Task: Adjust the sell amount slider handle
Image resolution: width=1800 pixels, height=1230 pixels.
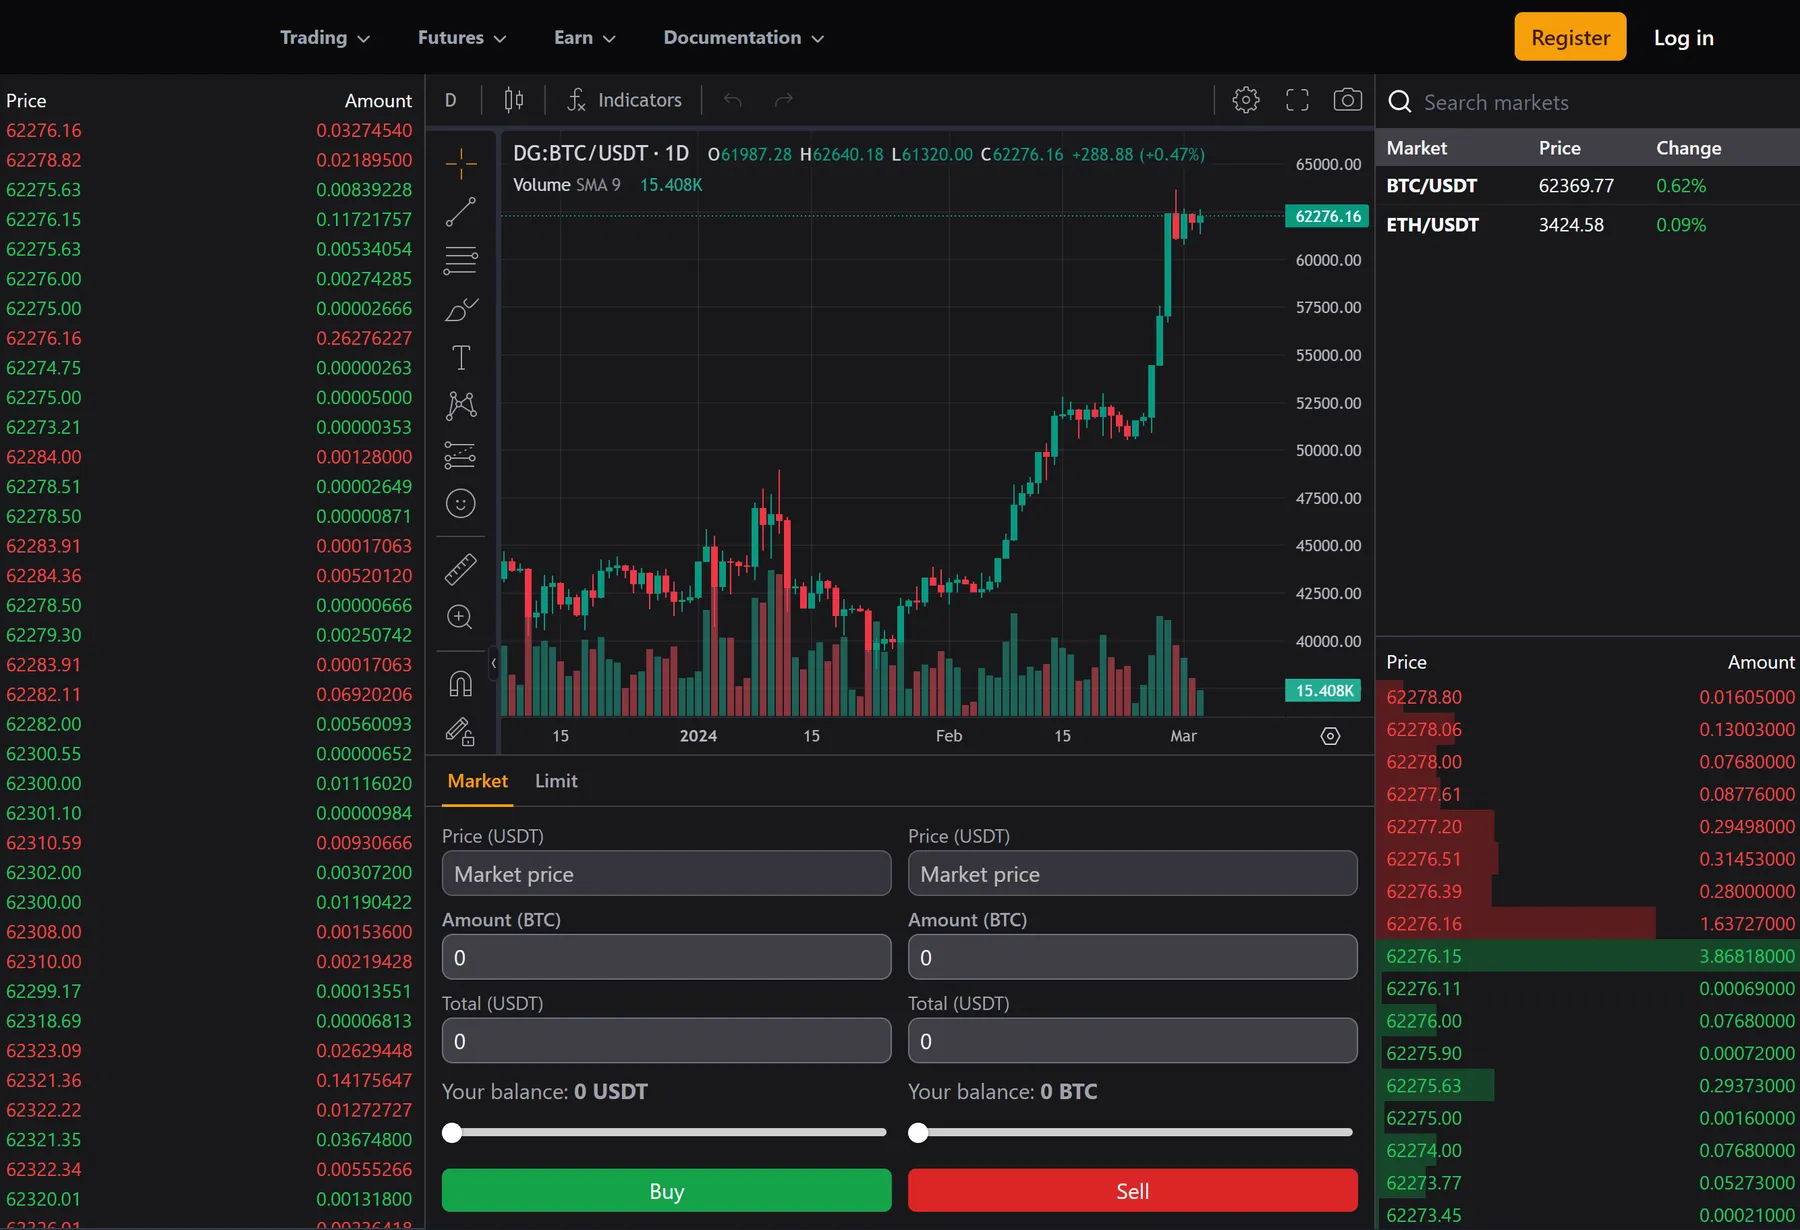Action: click(918, 1132)
